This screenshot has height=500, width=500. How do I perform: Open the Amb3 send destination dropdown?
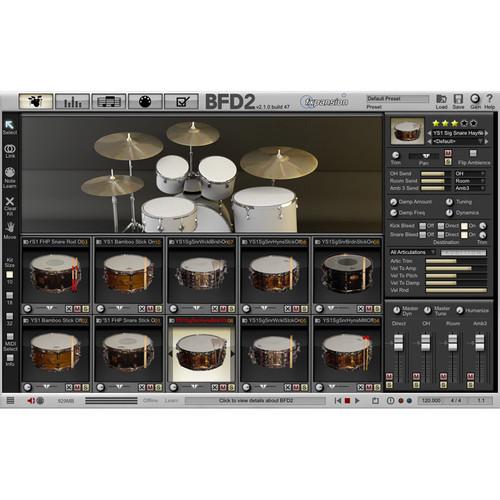470,188
